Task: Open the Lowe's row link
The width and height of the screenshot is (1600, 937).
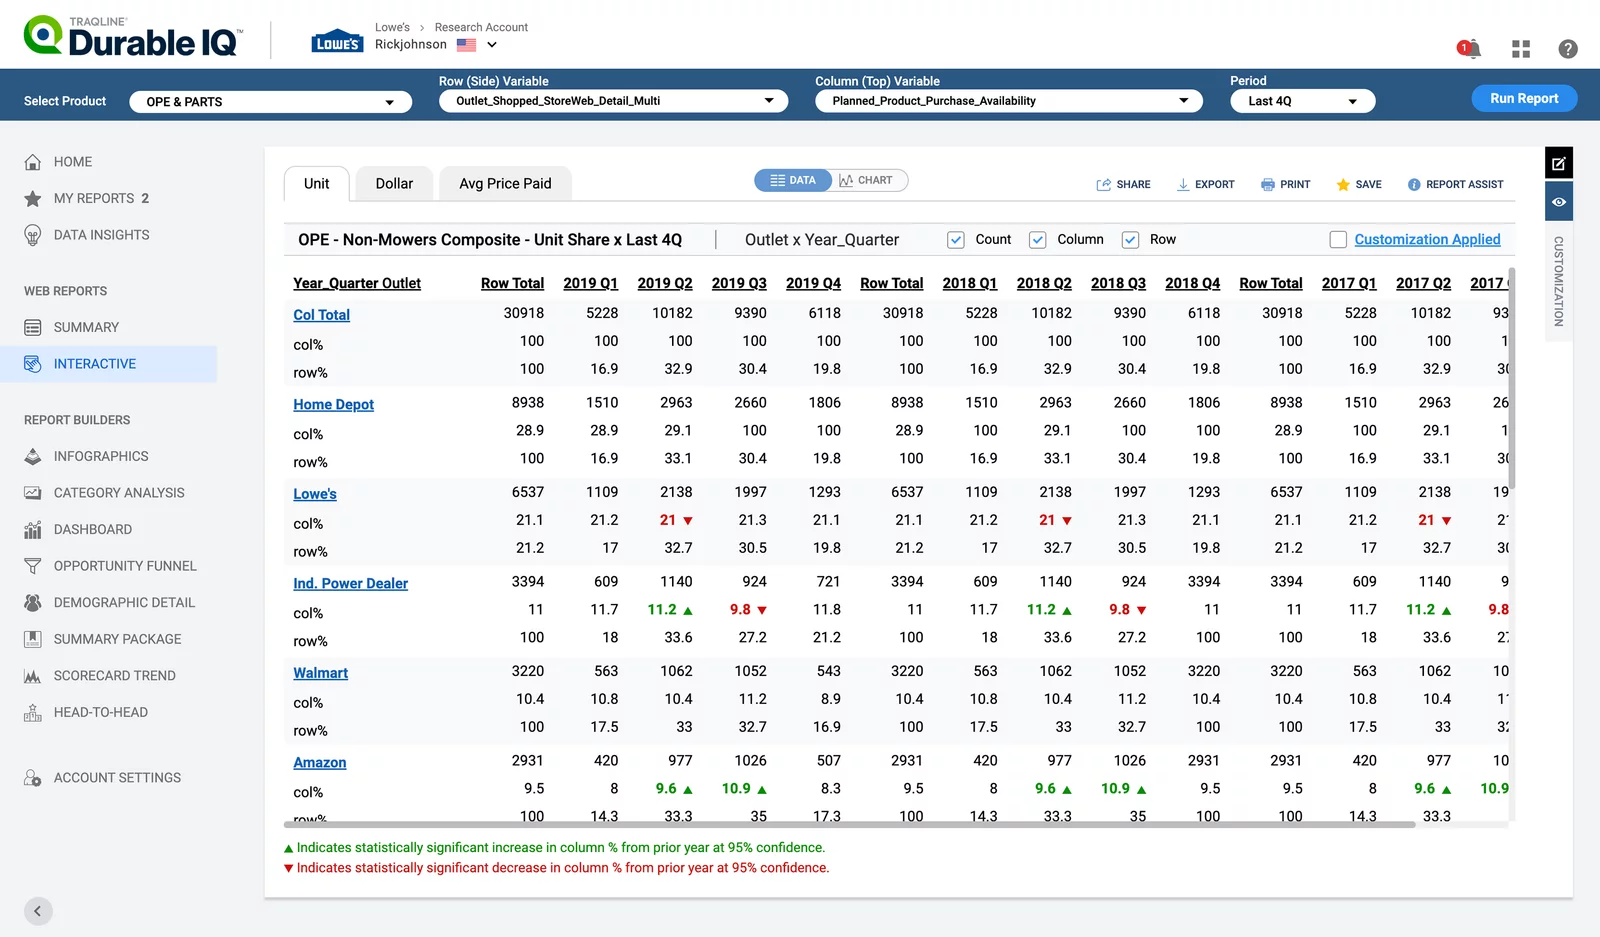Action: (315, 494)
